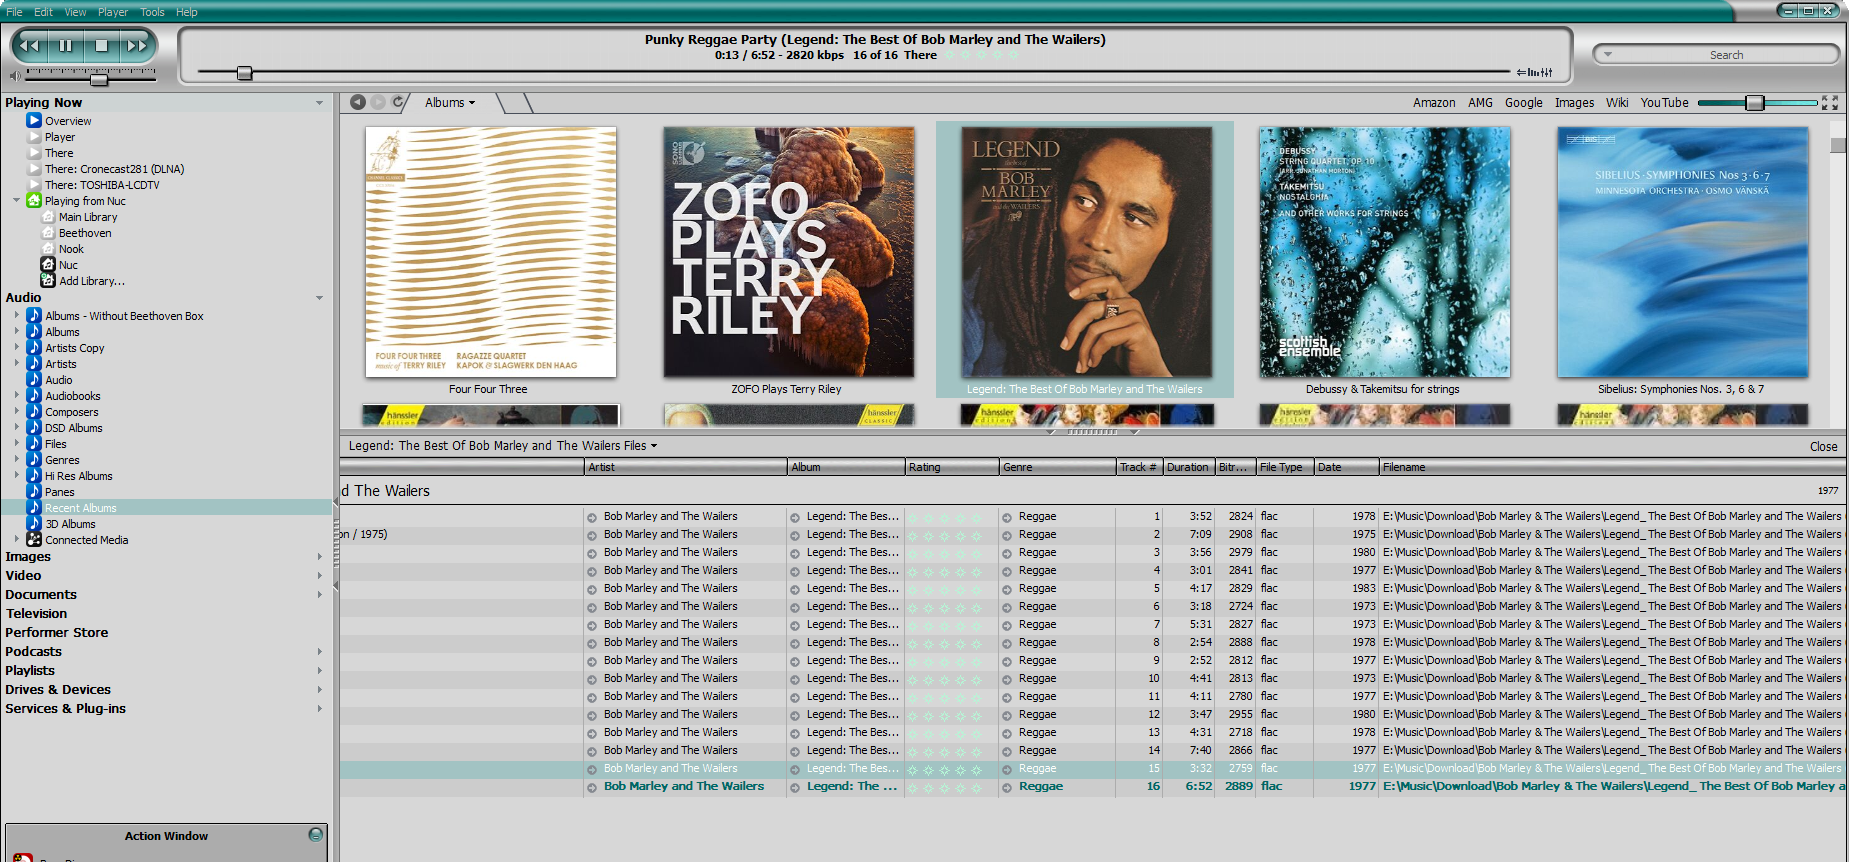Open the Amazon link
Screen dimensions: 1849x862
(1434, 103)
